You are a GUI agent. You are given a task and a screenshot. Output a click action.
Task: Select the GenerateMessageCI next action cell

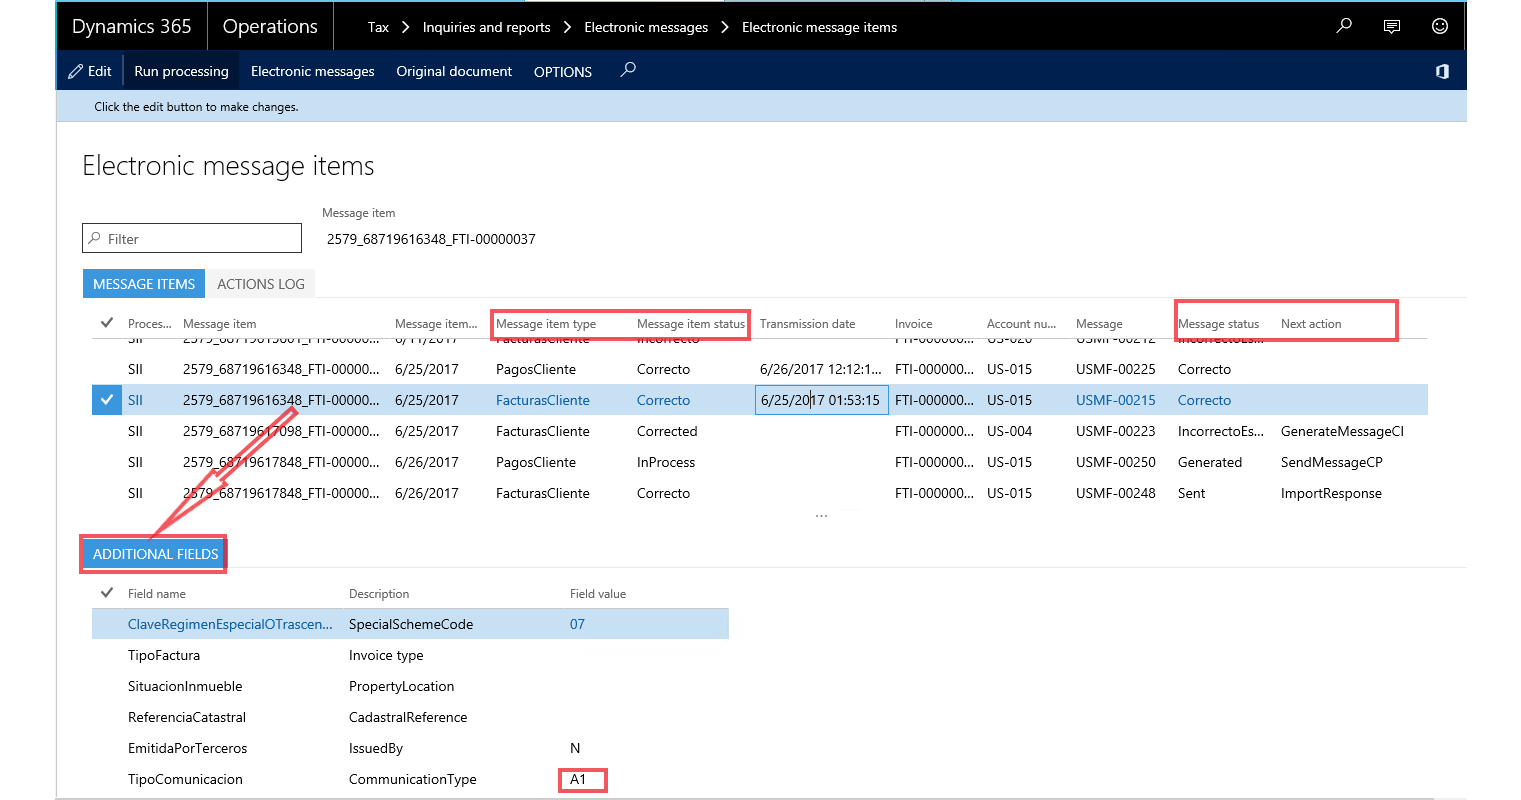(1342, 431)
